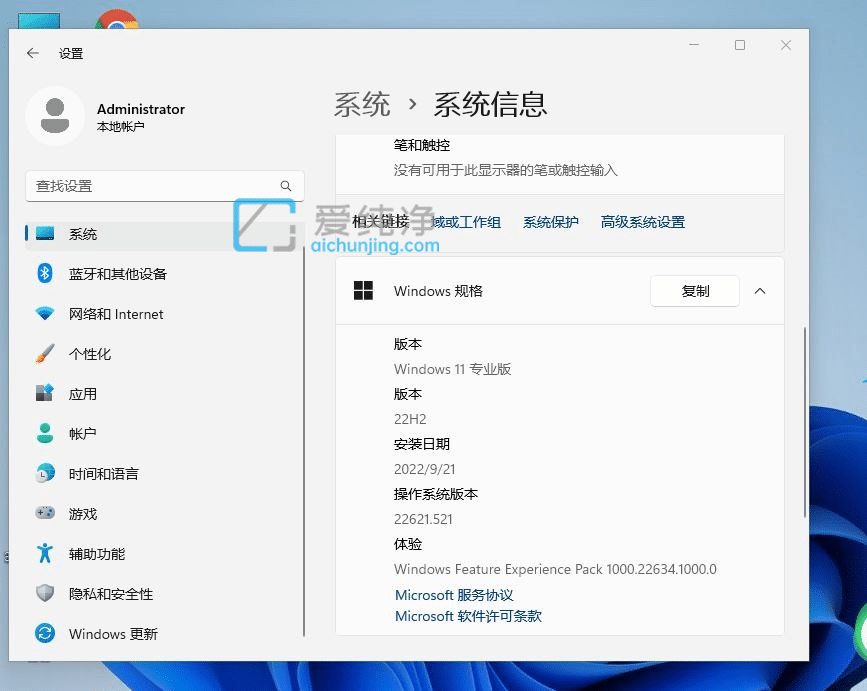Click the 系统 breadcrumb at the top
Viewport: 867px width, 691px height.
coord(362,104)
